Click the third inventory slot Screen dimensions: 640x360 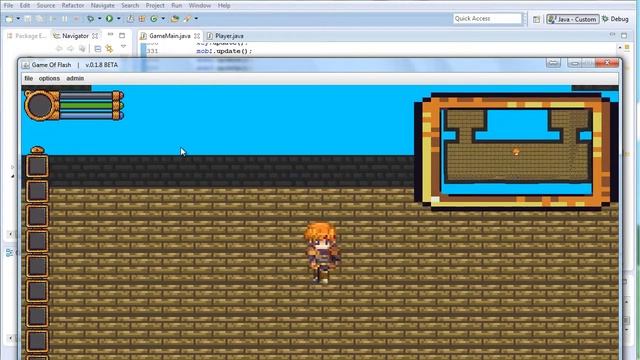pyautogui.click(x=37, y=216)
